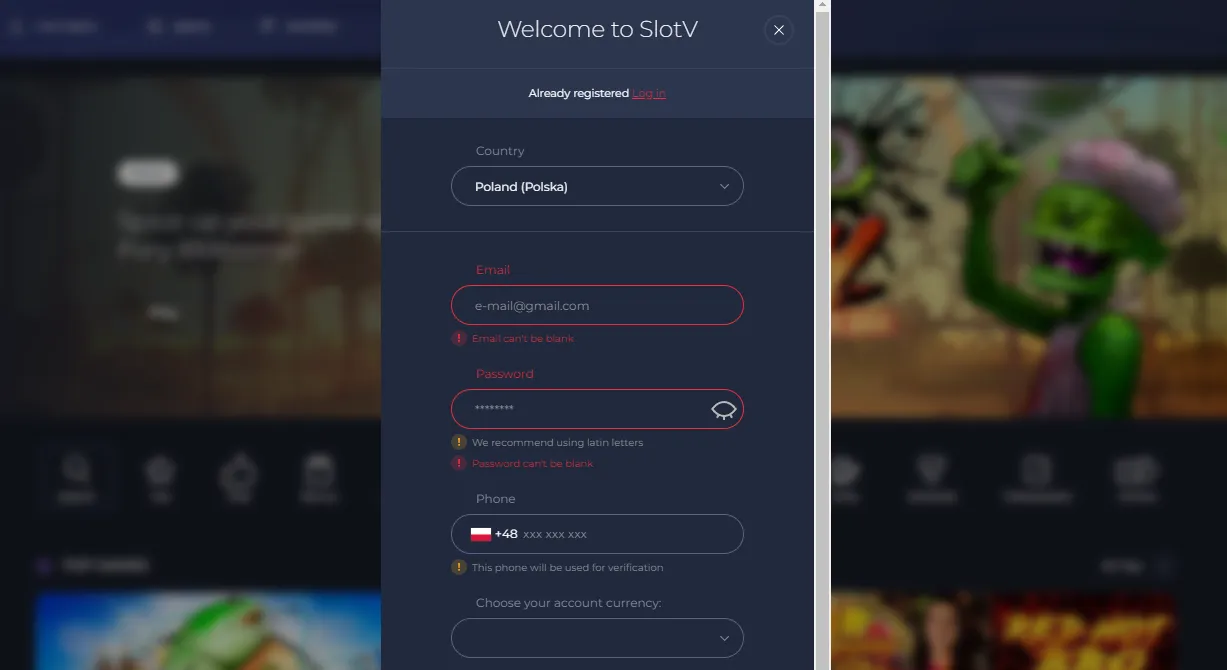The width and height of the screenshot is (1227, 670).
Task: Expand currency options using the chevron arrow
Action: (724, 639)
